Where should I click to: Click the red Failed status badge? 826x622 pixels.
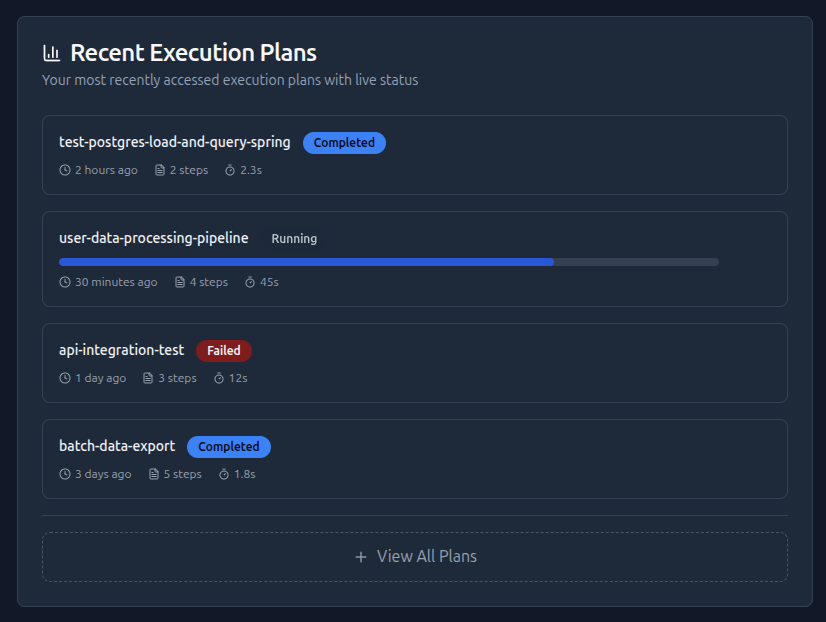(x=224, y=351)
